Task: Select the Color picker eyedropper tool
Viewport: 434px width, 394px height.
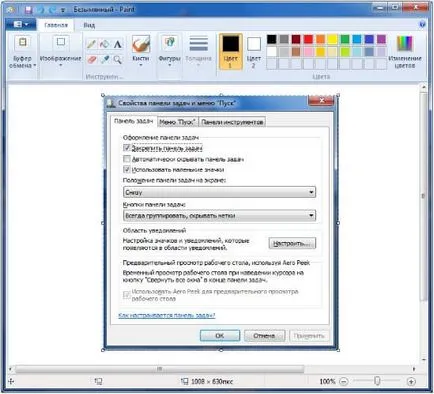Action: (105, 60)
